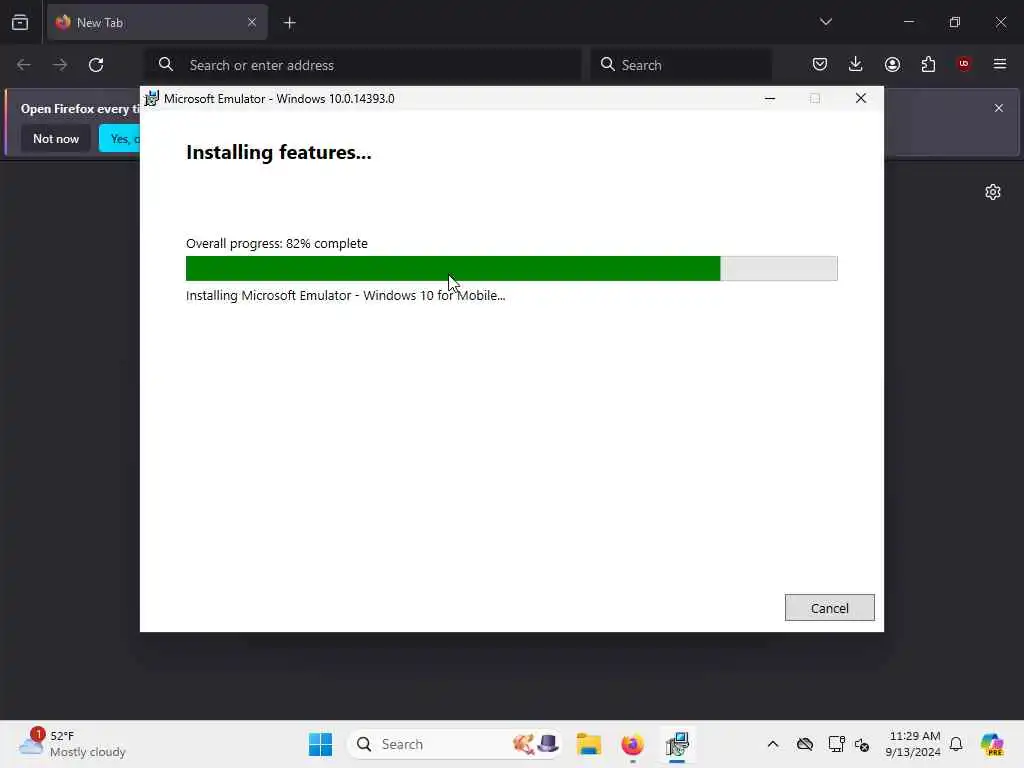Select the New Tab tab in Firefox

[157, 23]
